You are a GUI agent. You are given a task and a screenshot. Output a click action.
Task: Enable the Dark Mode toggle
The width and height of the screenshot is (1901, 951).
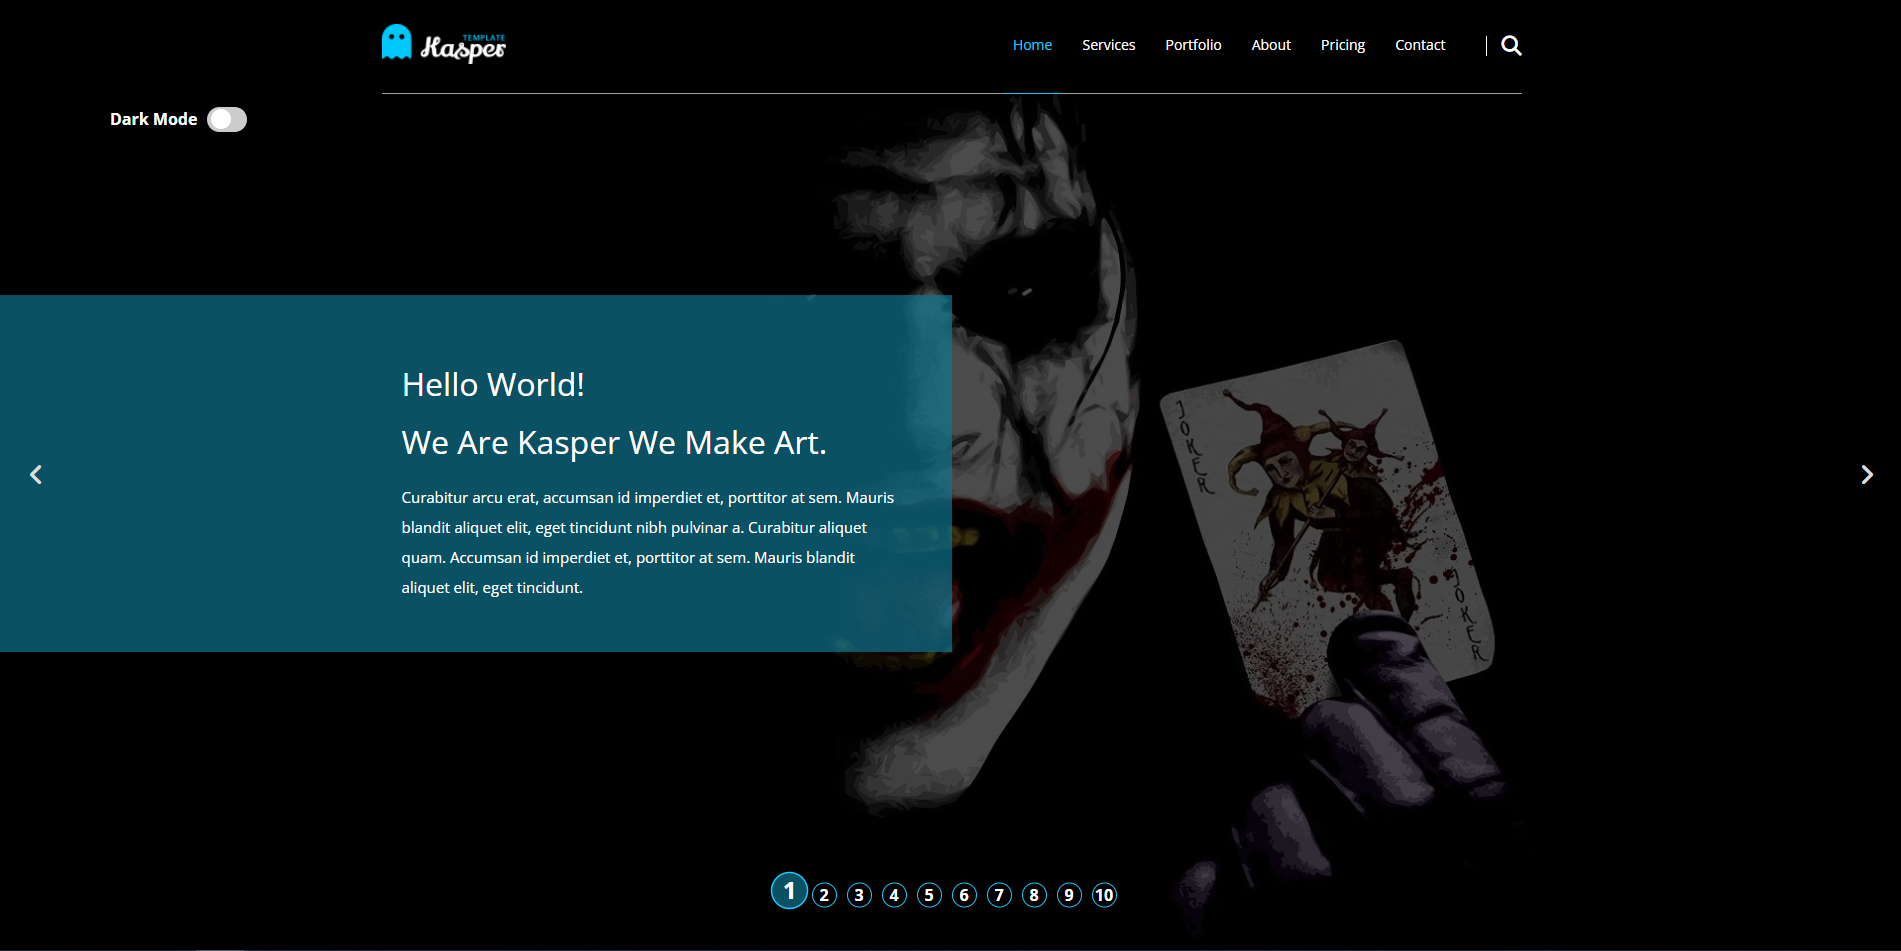227,119
